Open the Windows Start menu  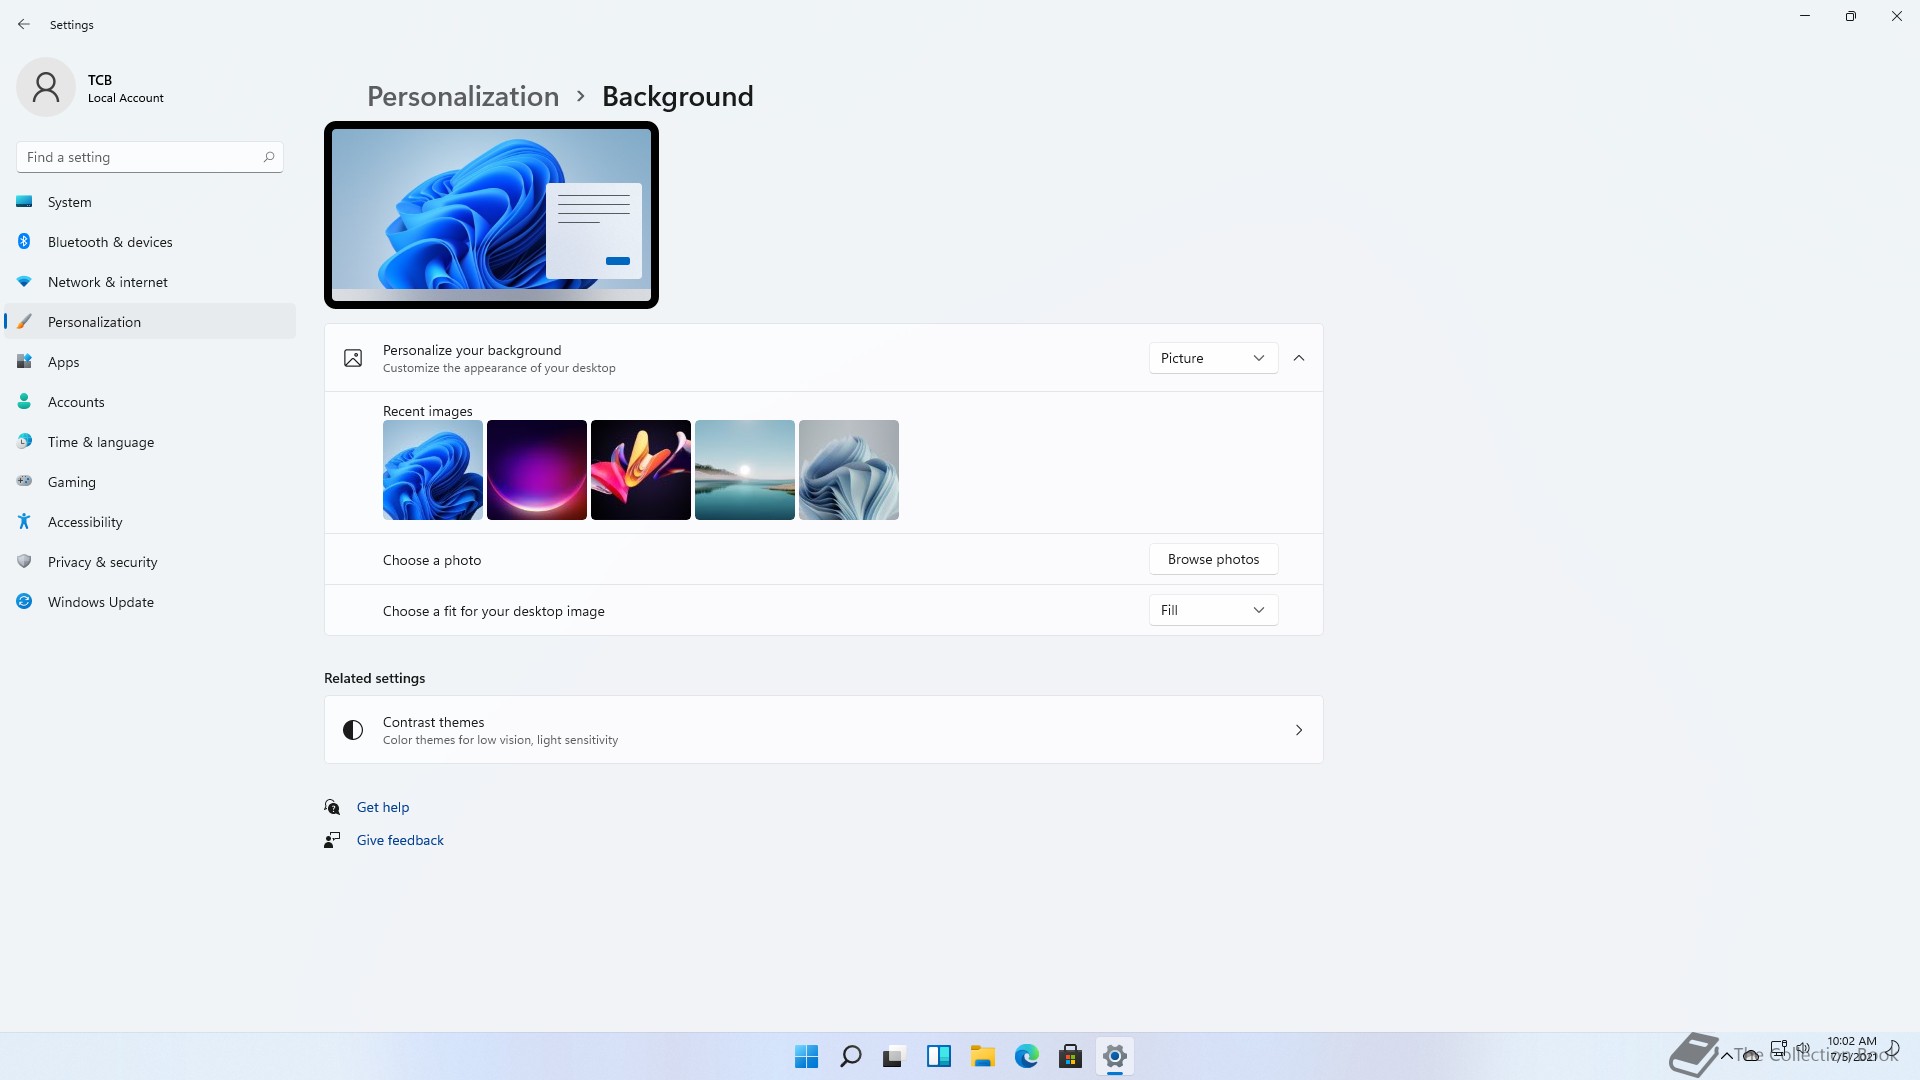tap(806, 1056)
